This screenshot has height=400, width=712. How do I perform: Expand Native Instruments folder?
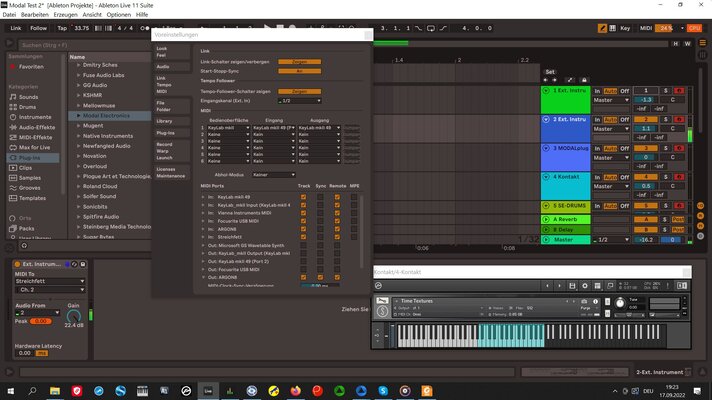(x=79, y=136)
